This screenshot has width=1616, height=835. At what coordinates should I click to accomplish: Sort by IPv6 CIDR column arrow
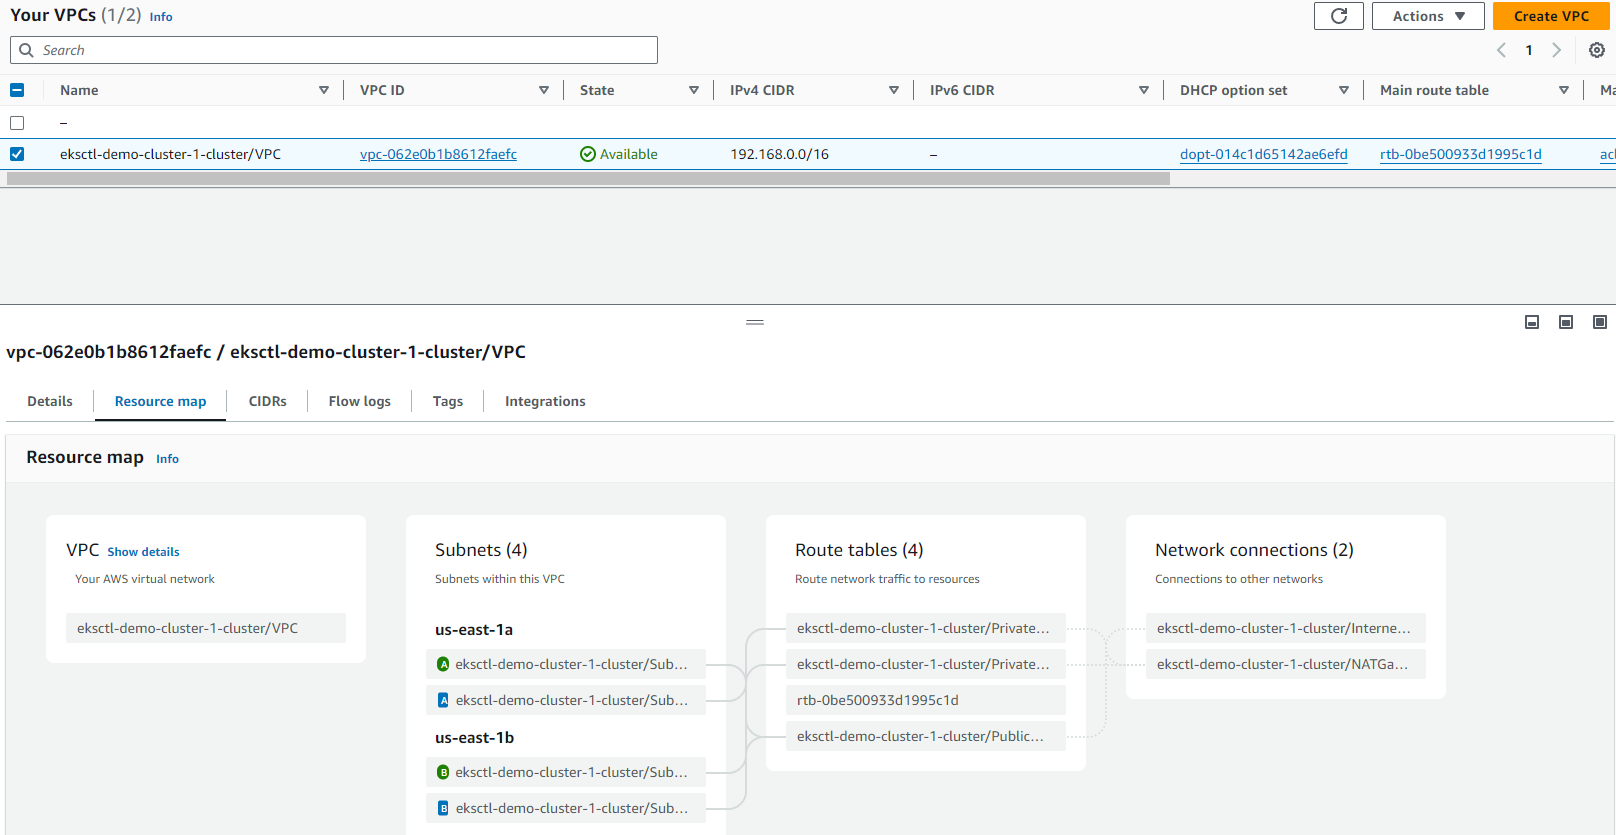click(x=1144, y=90)
